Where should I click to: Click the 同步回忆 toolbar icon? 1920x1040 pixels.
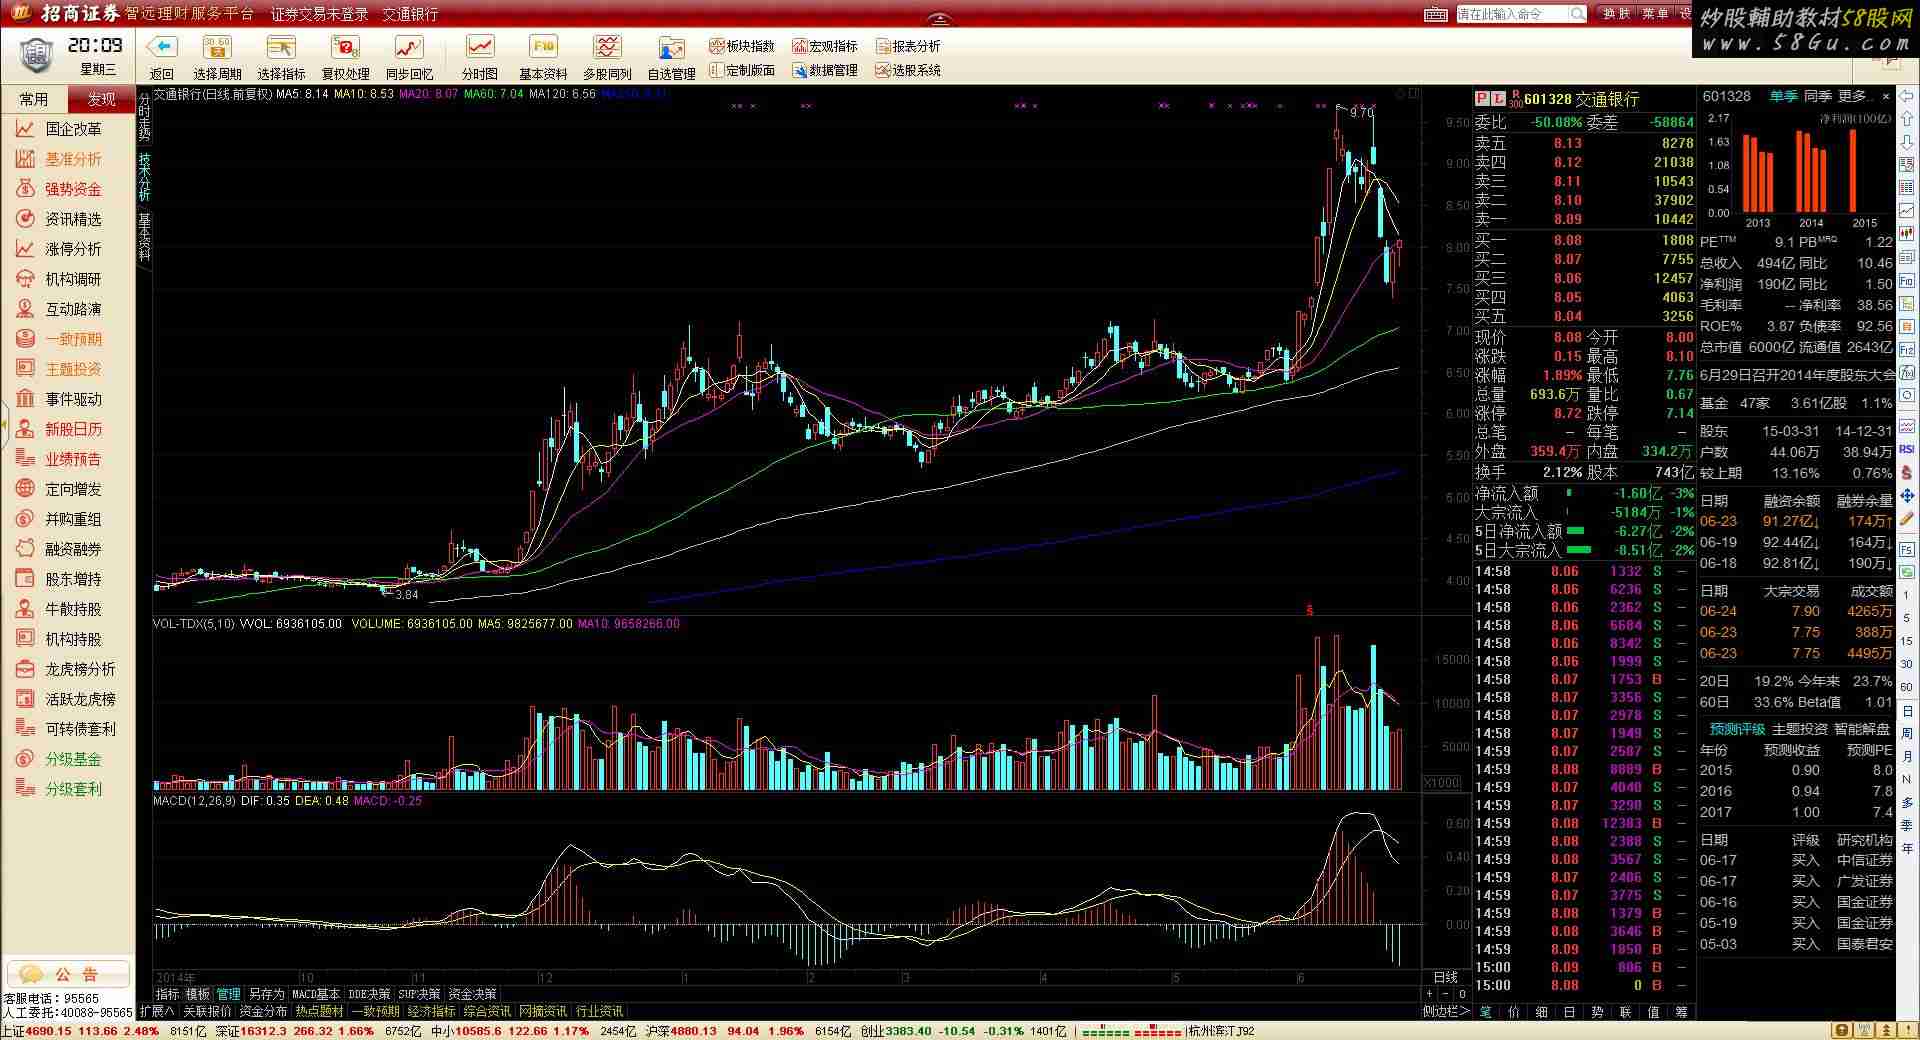(x=409, y=47)
